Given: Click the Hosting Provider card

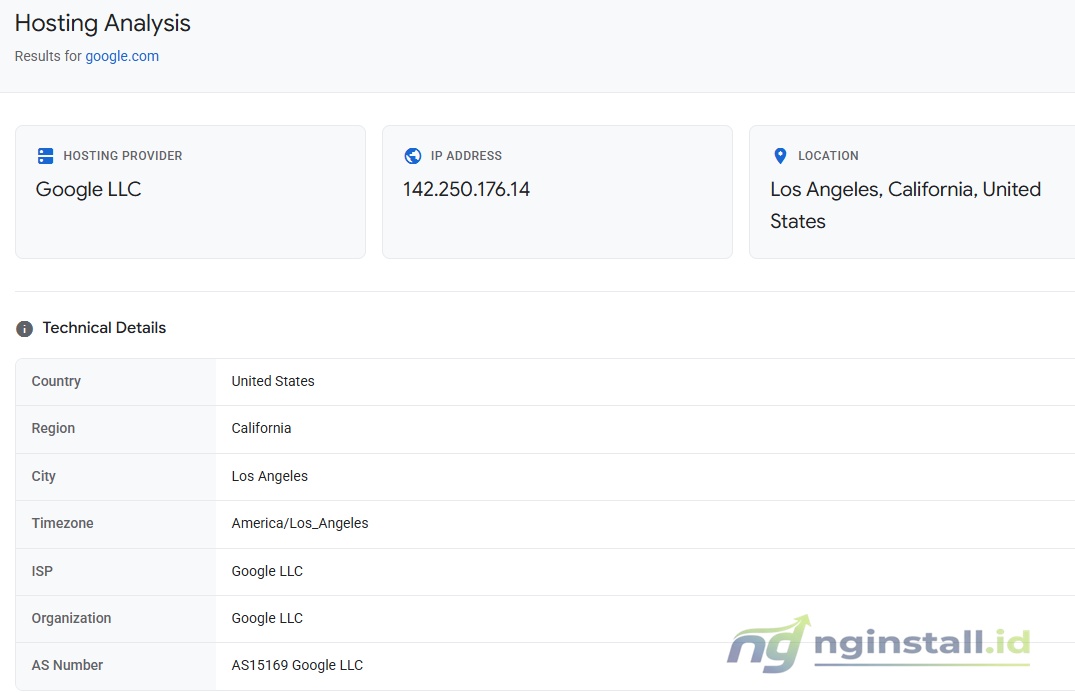Looking at the screenshot, I should 190,192.
